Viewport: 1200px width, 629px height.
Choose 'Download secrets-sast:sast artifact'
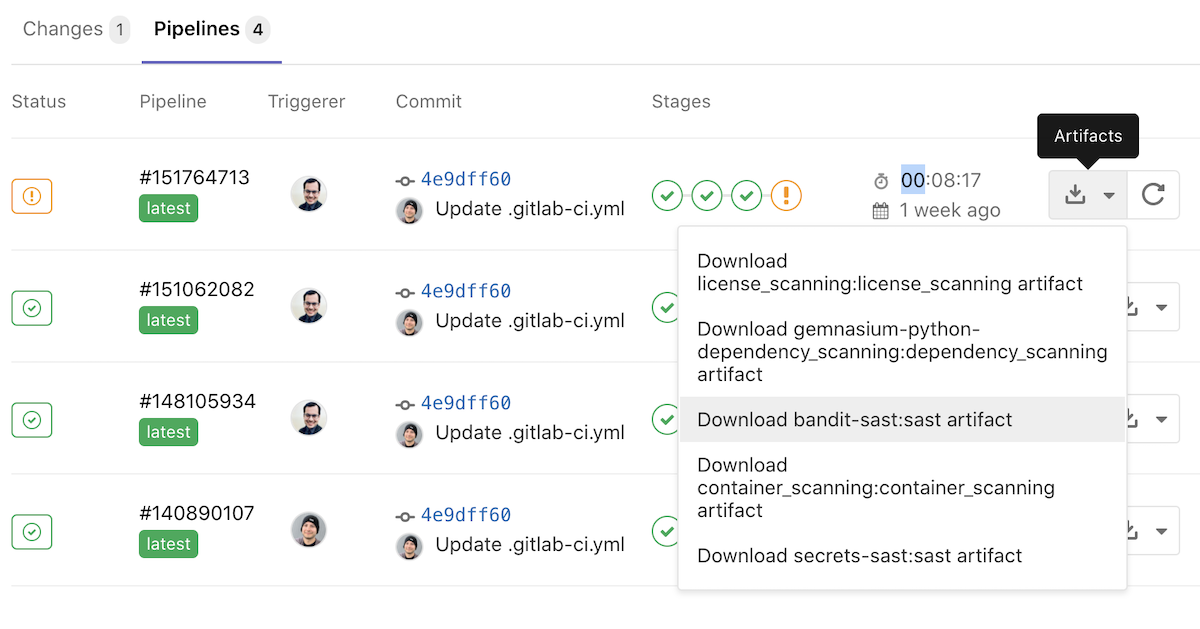pos(859,555)
